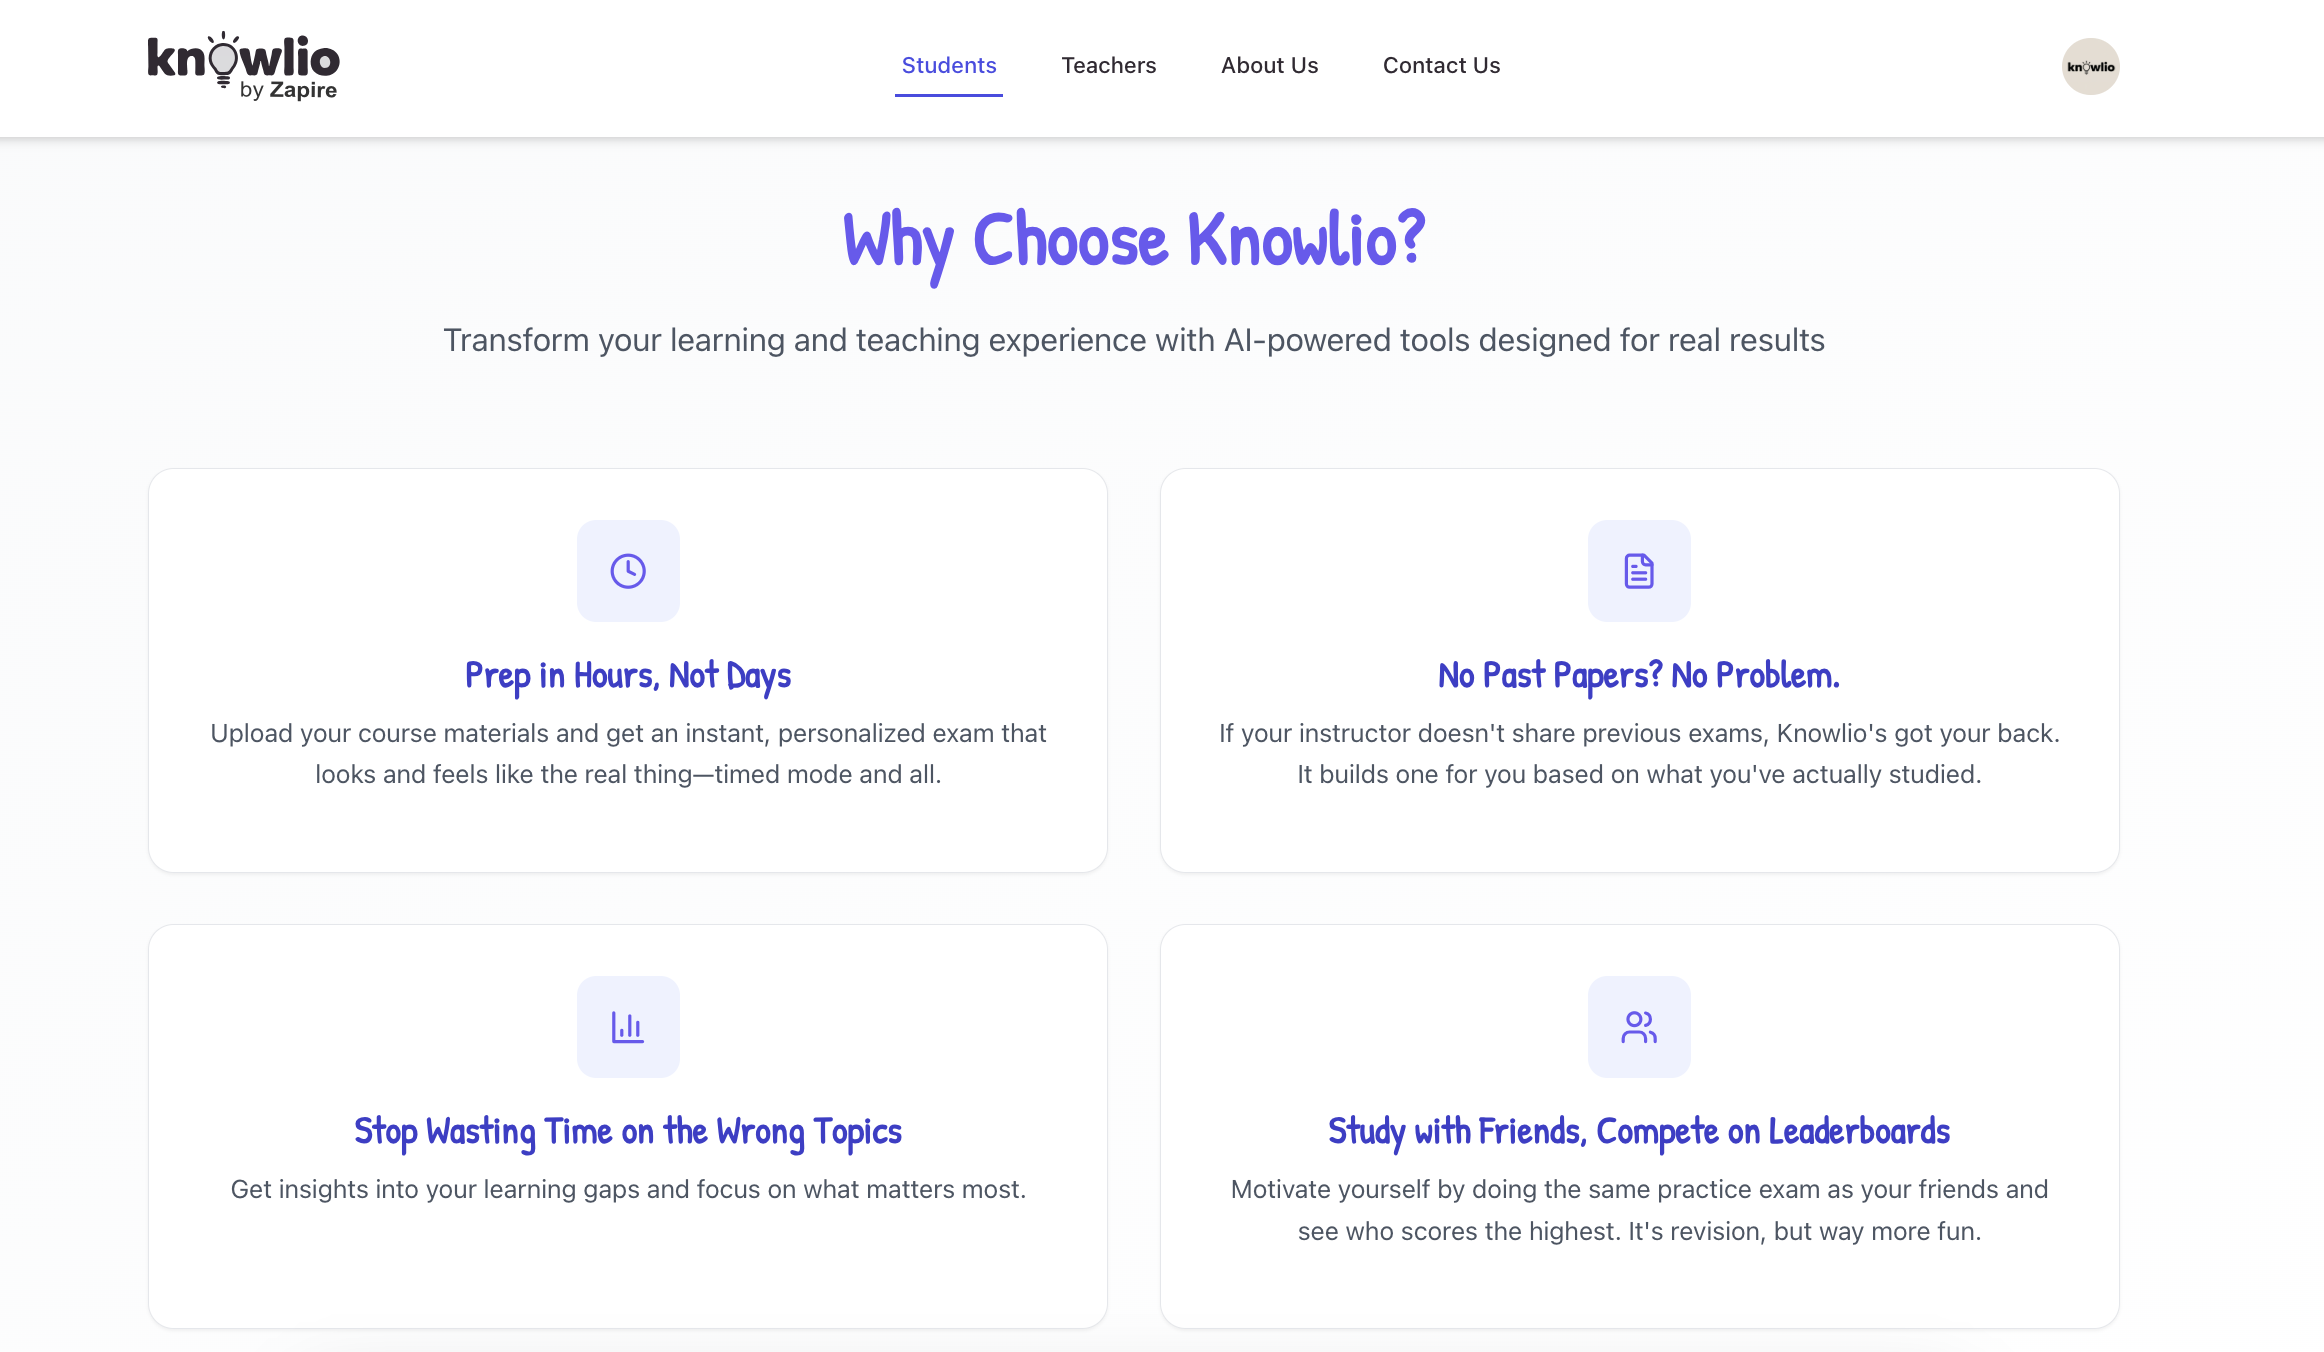The image size is (2324, 1352).
Task: Click the people icon on the leaderboards card
Action: coord(1639,1026)
